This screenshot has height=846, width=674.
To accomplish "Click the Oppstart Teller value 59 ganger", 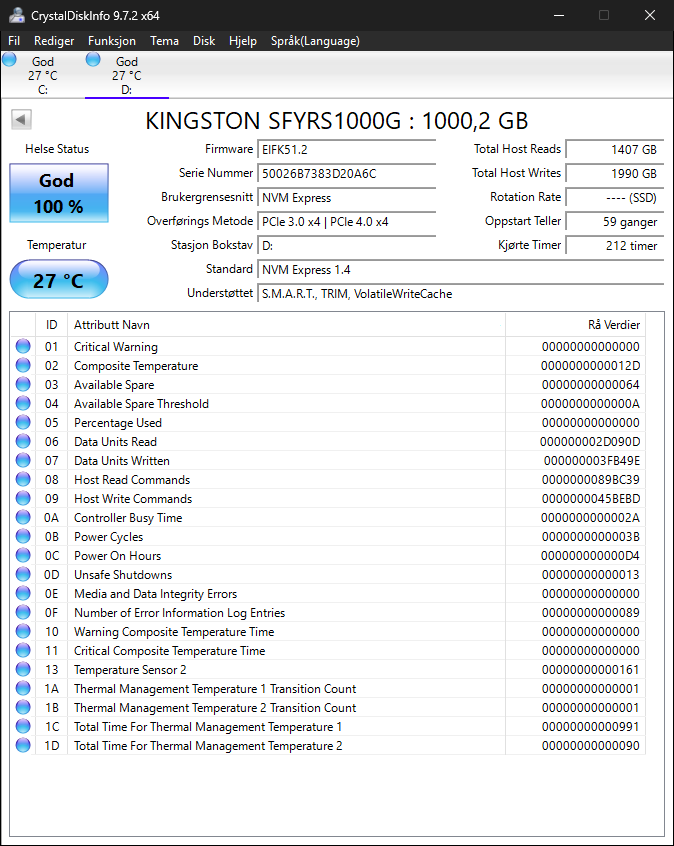I will 615,222.
